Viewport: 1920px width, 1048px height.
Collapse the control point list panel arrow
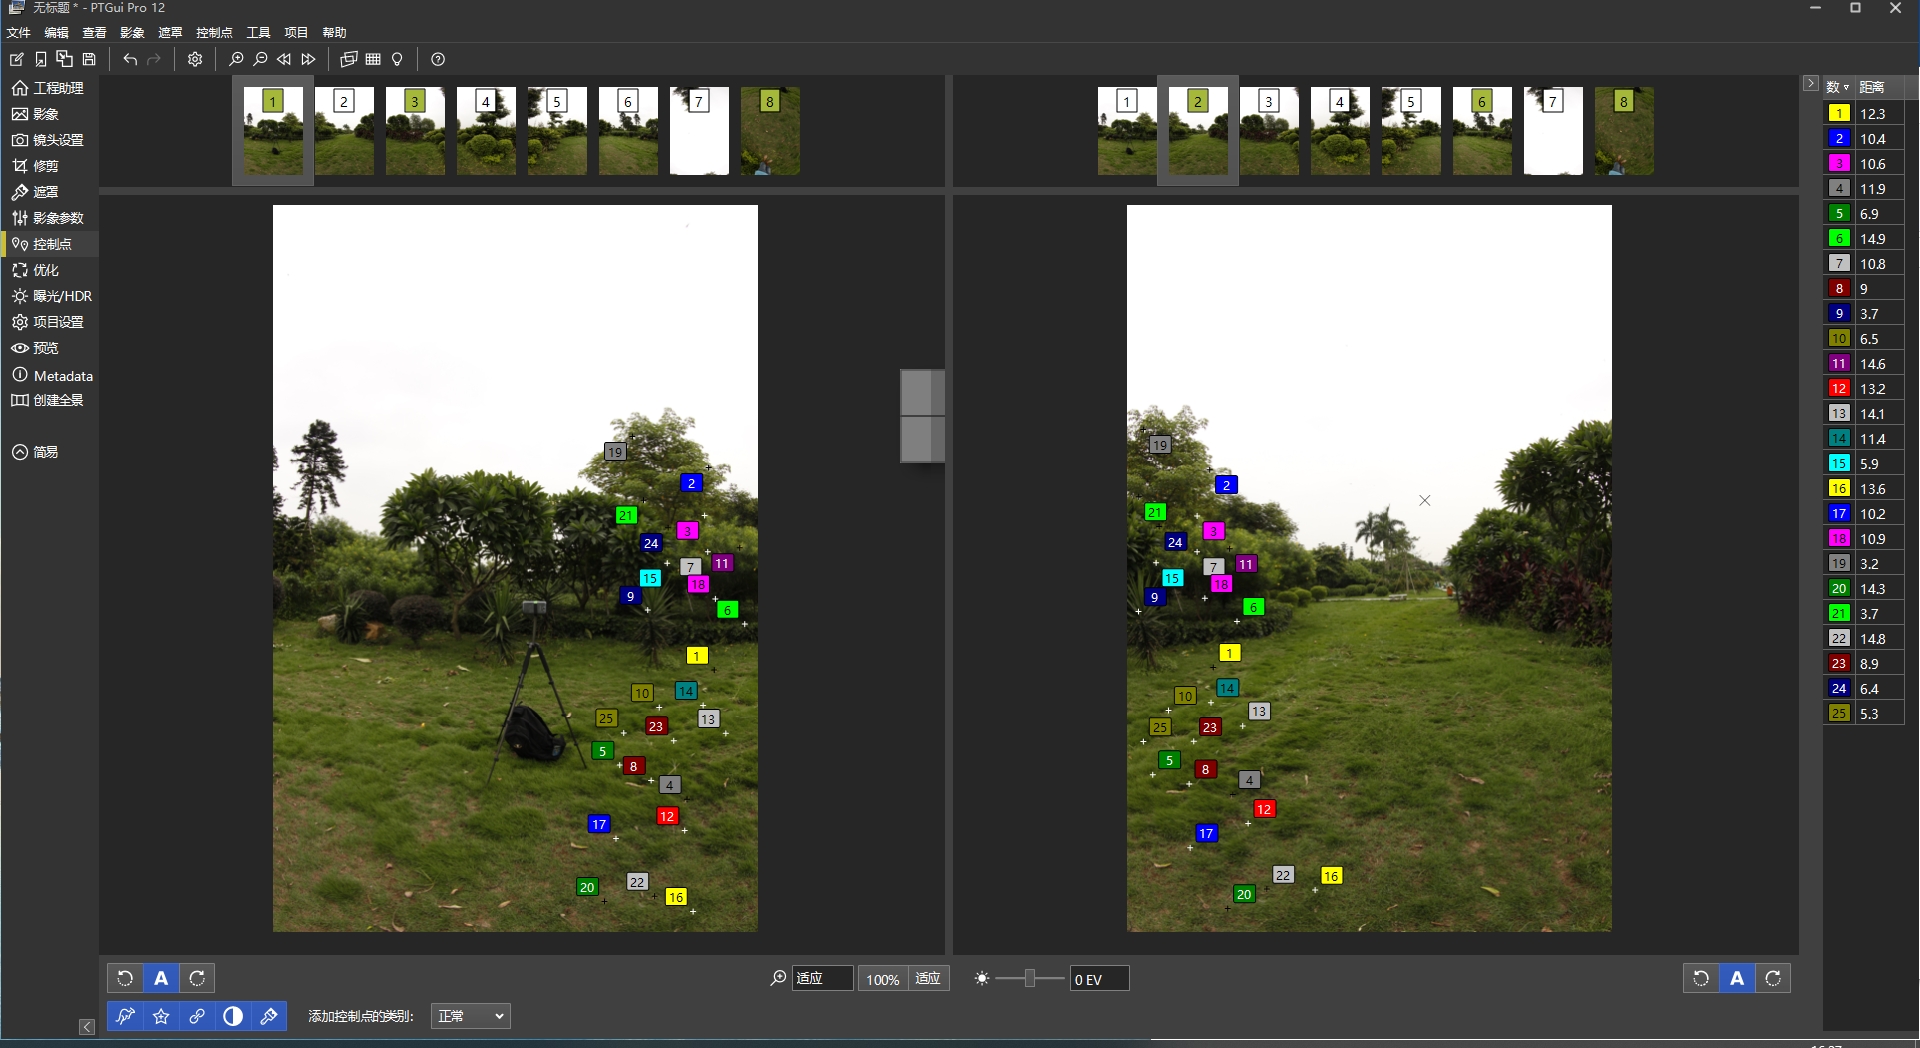point(1811,84)
